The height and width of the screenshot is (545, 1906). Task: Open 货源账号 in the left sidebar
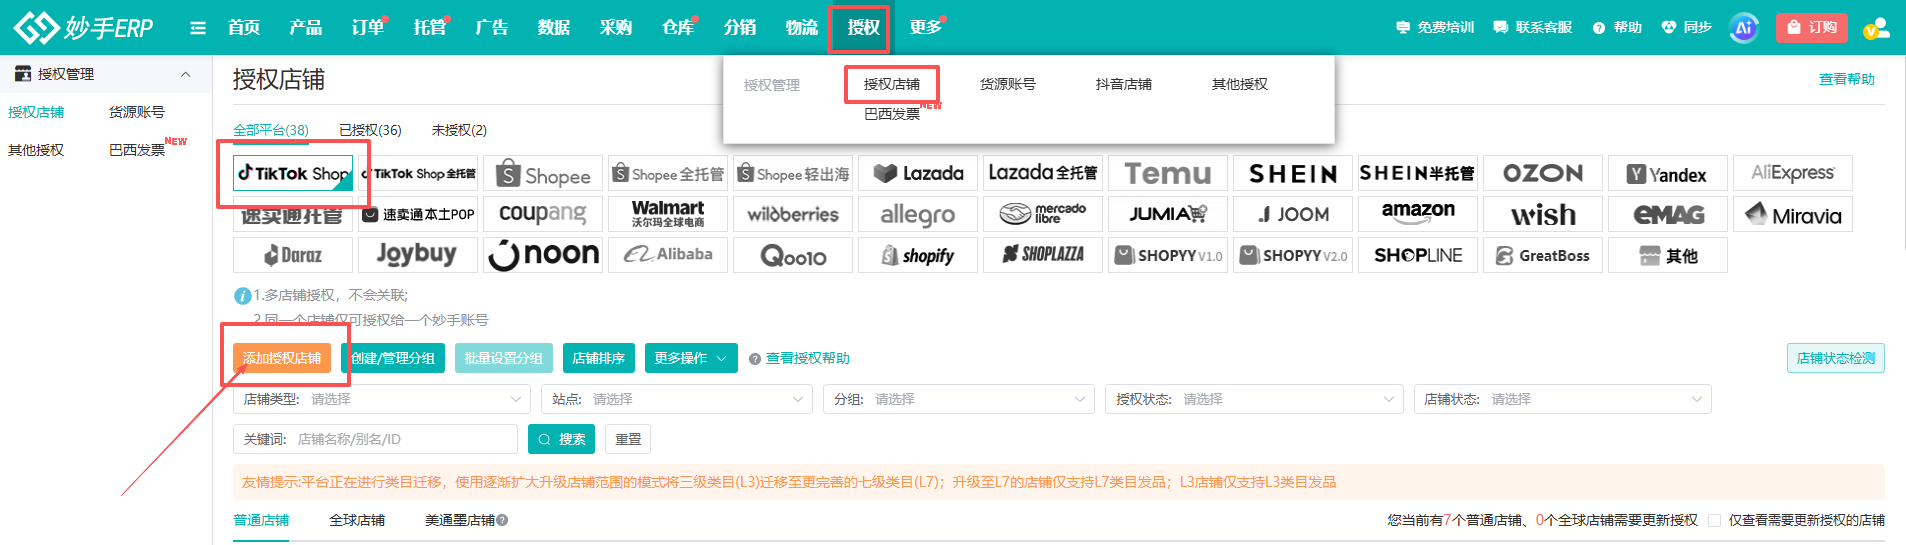137,112
